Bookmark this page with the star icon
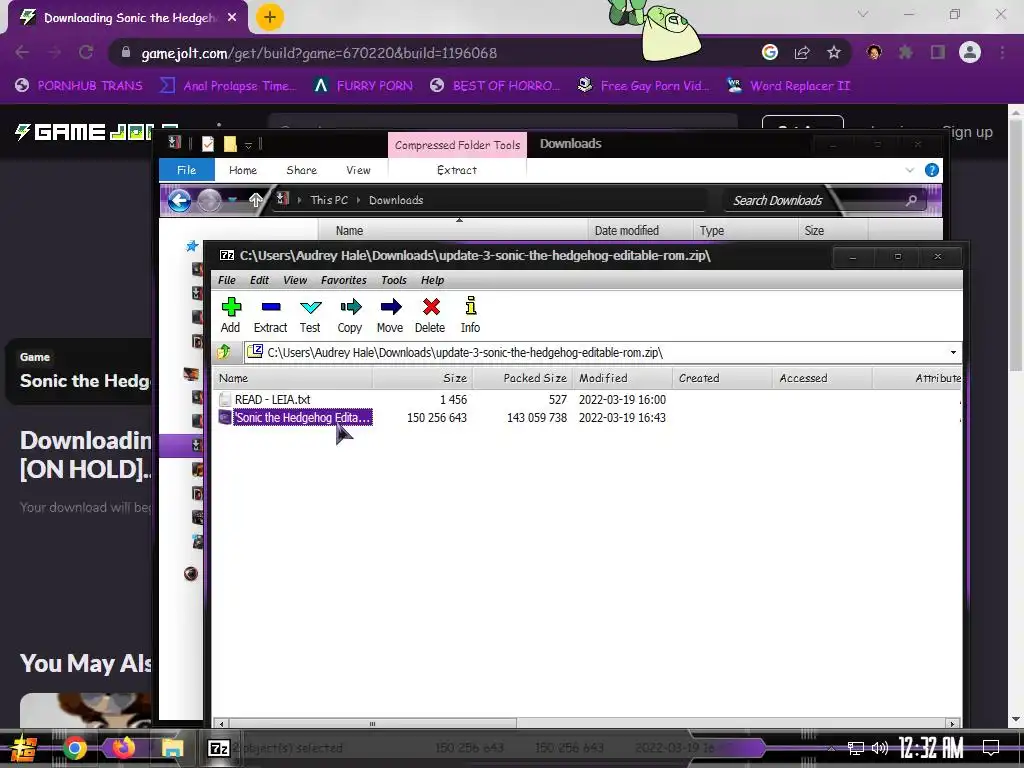The height and width of the screenshot is (768, 1024). (x=834, y=52)
